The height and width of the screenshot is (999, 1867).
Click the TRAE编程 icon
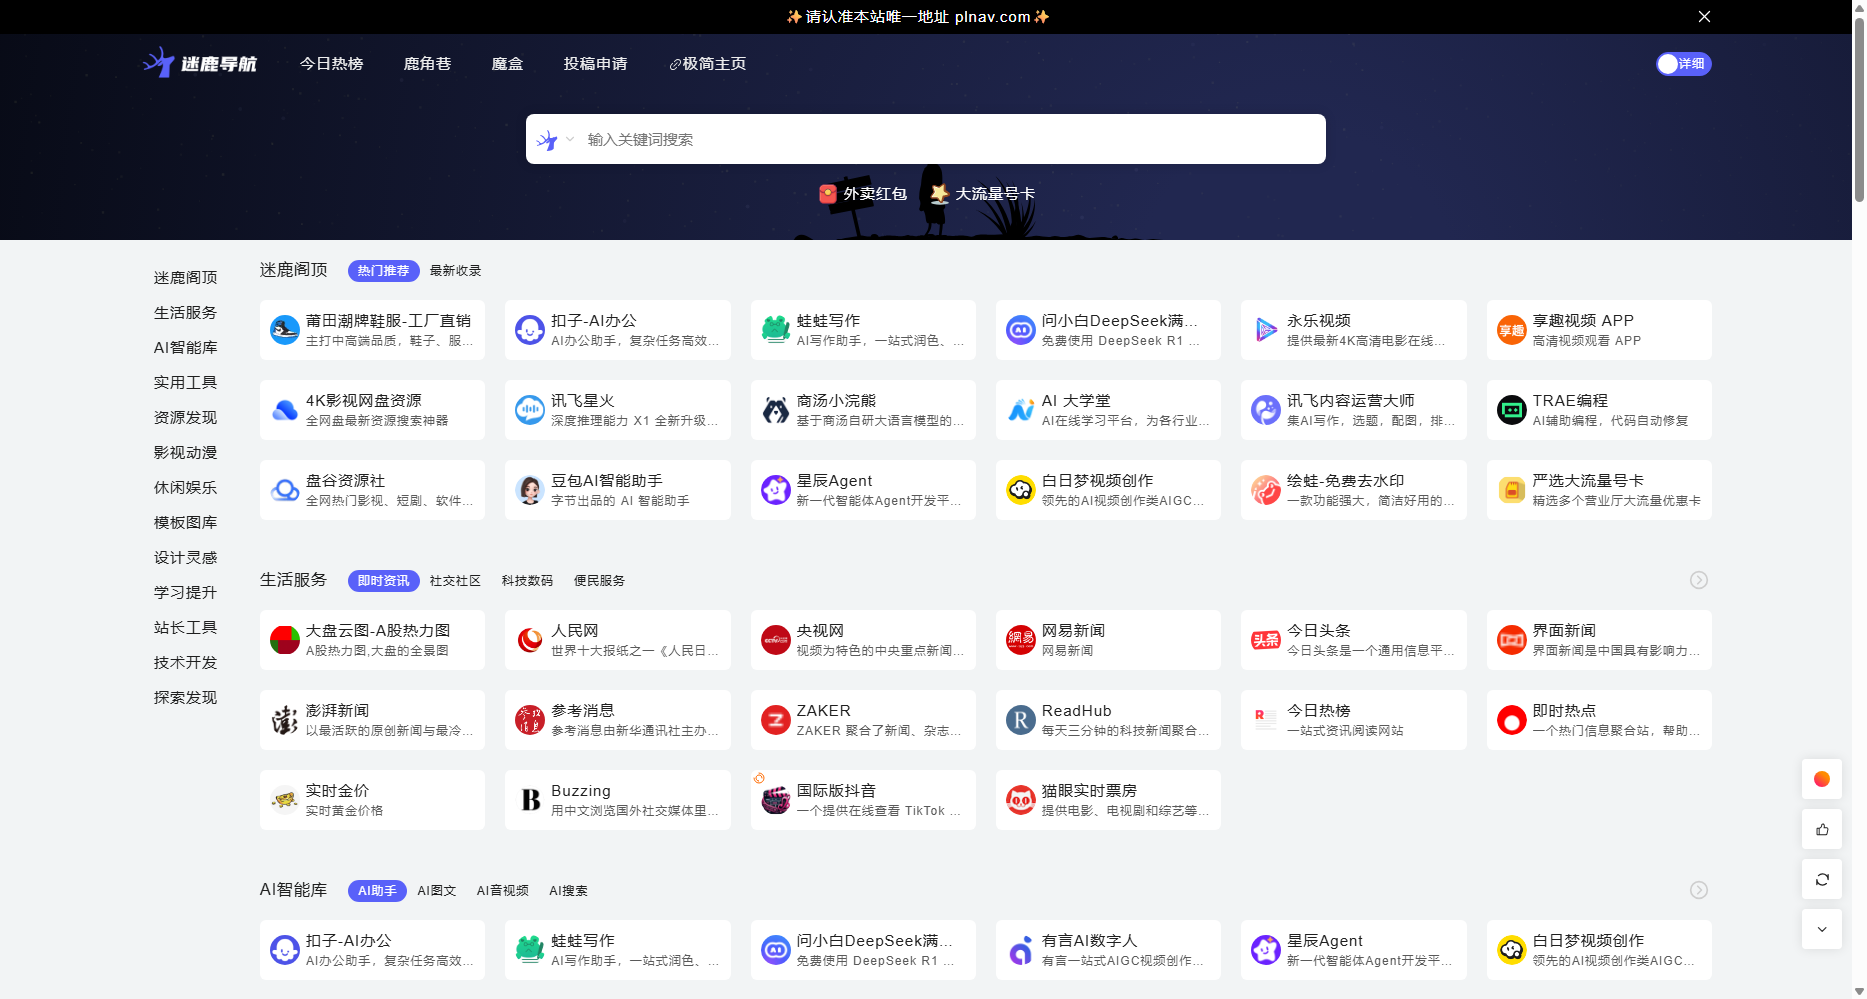(1512, 410)
